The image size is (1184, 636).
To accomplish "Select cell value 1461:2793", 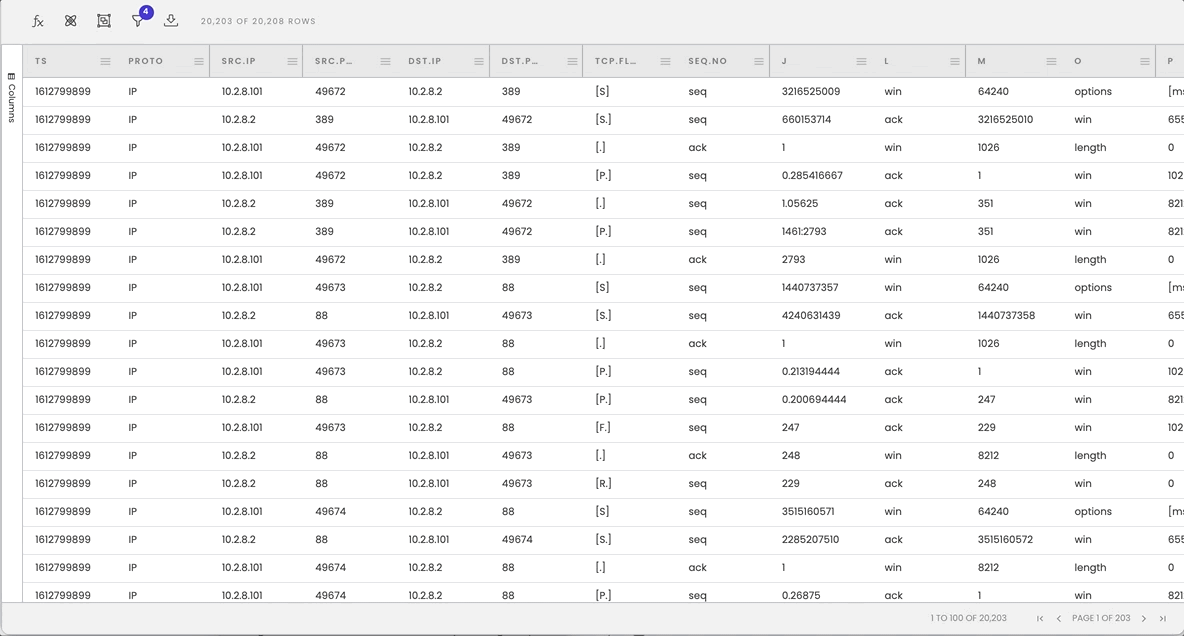I will click(x=804, y=231).
